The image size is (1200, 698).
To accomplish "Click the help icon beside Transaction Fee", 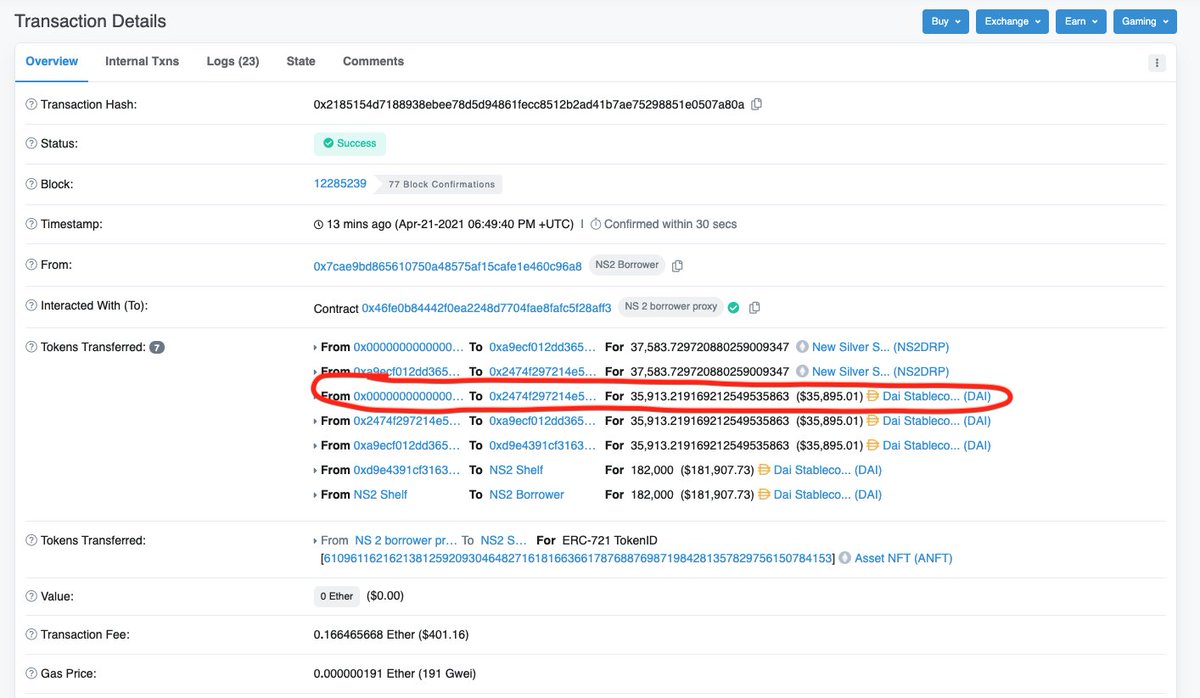I will [x=31, y=635].
